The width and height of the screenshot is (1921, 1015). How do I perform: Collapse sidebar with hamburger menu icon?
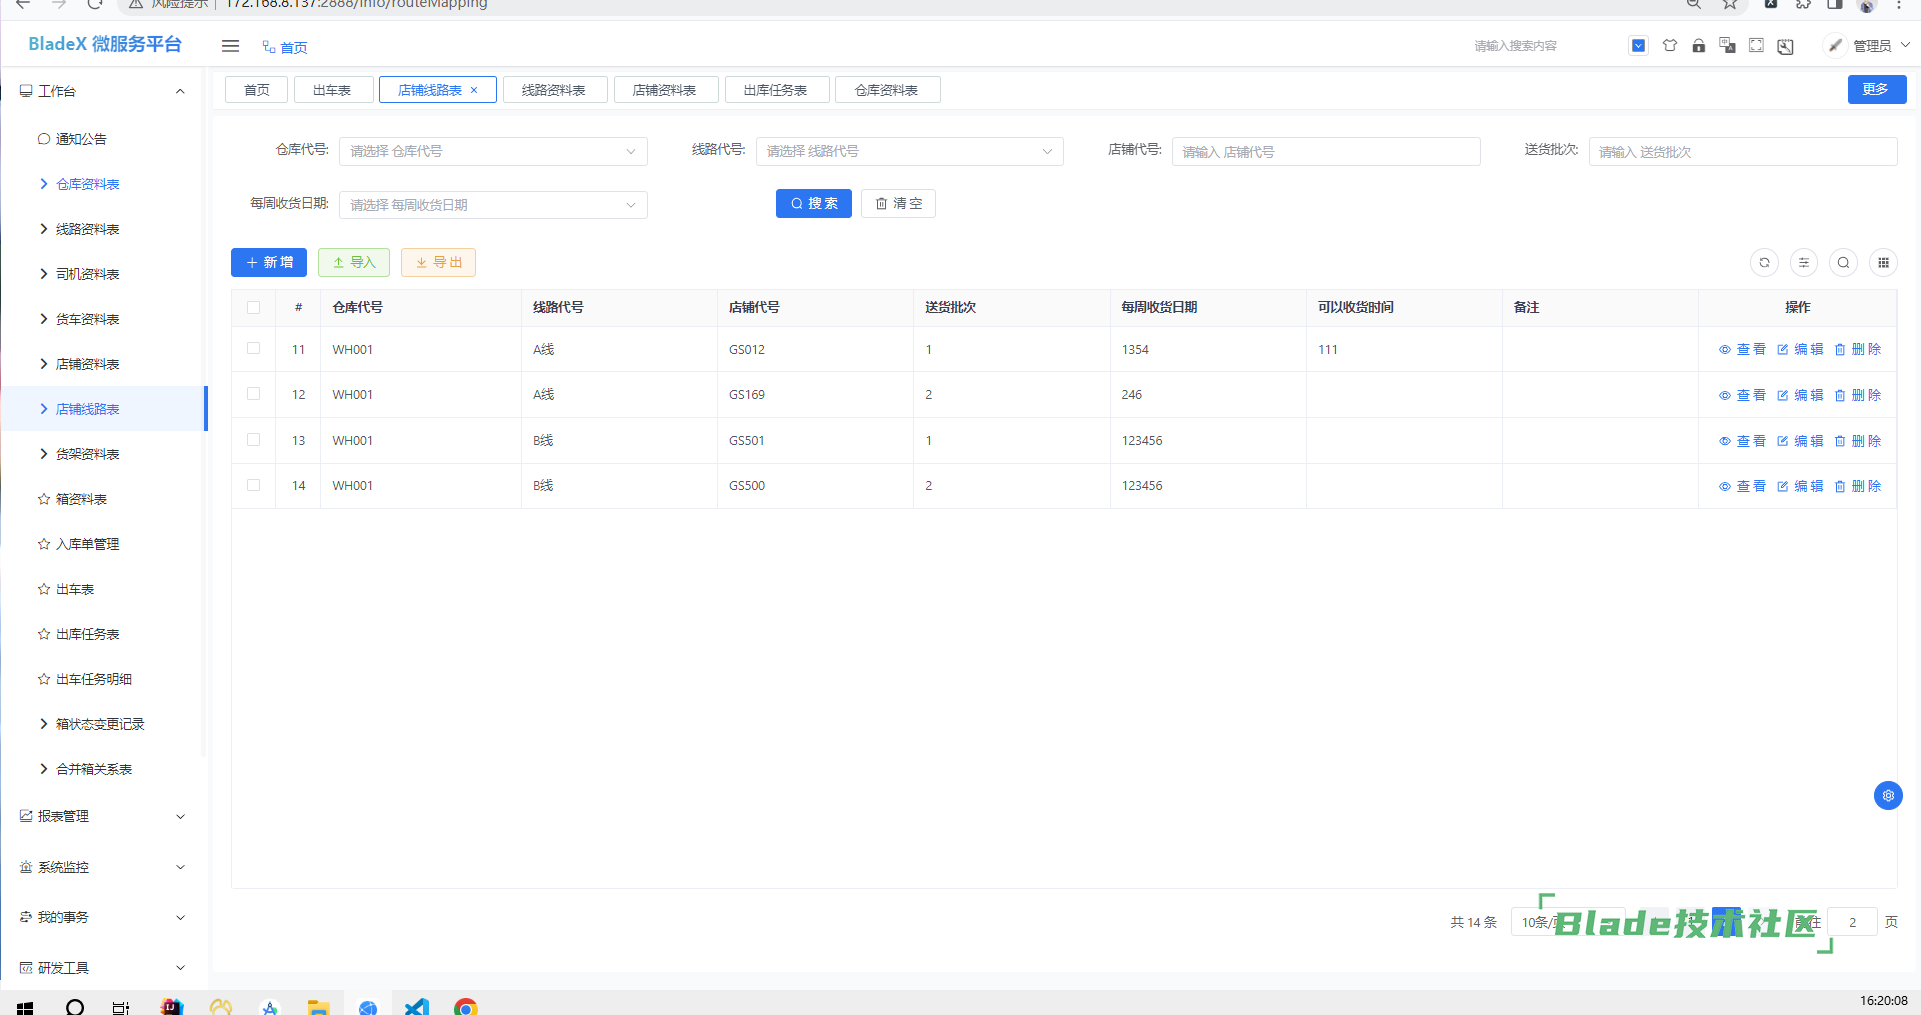tap(230, 46)
